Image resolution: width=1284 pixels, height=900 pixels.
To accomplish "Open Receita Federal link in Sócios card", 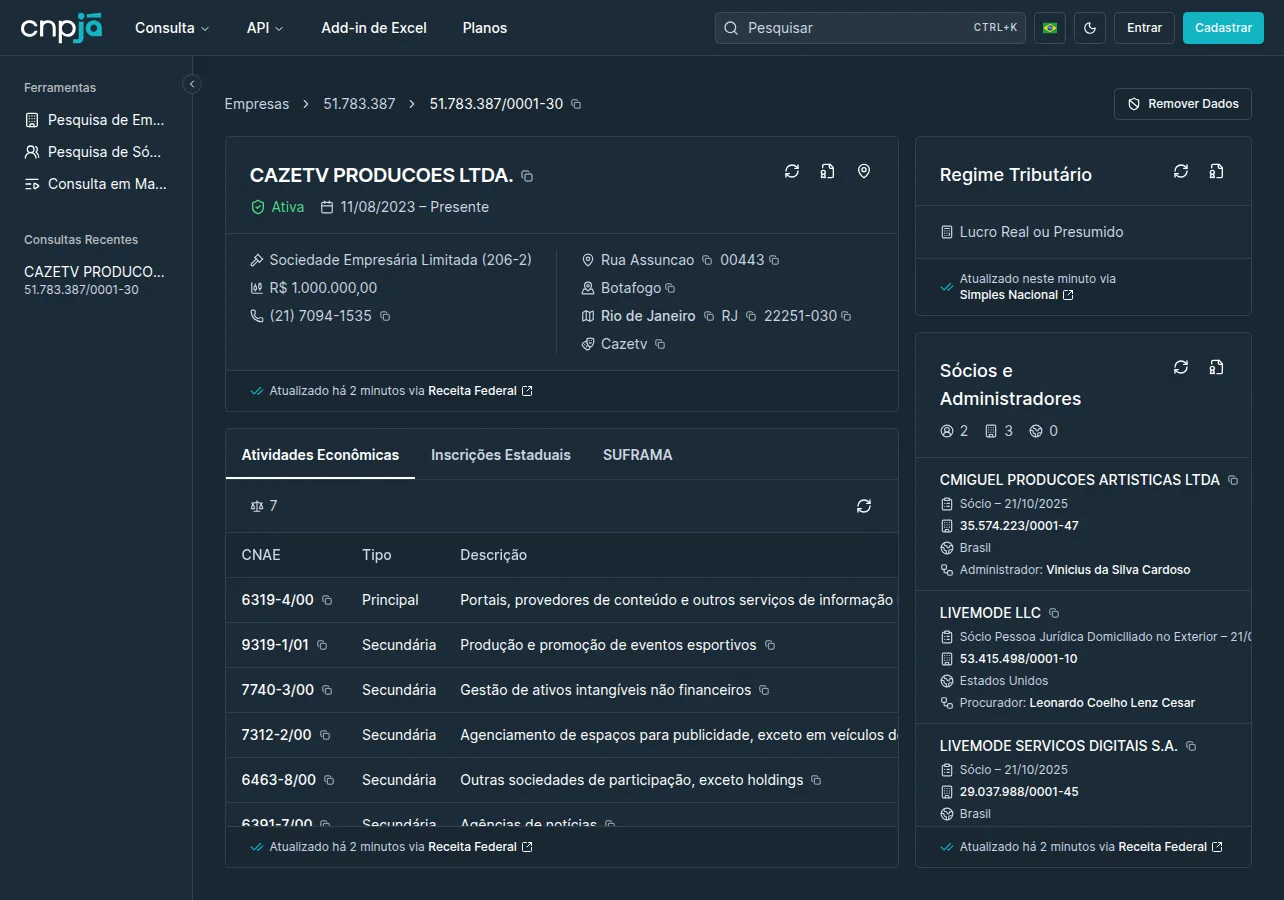I will [1170, 847].
